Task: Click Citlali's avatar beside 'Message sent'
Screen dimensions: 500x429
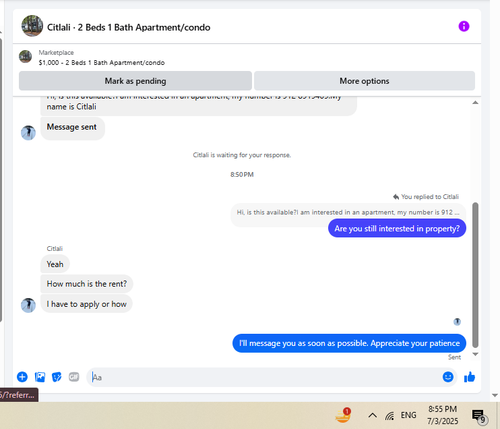Action: pyautogui.click(x=28, y=133)
